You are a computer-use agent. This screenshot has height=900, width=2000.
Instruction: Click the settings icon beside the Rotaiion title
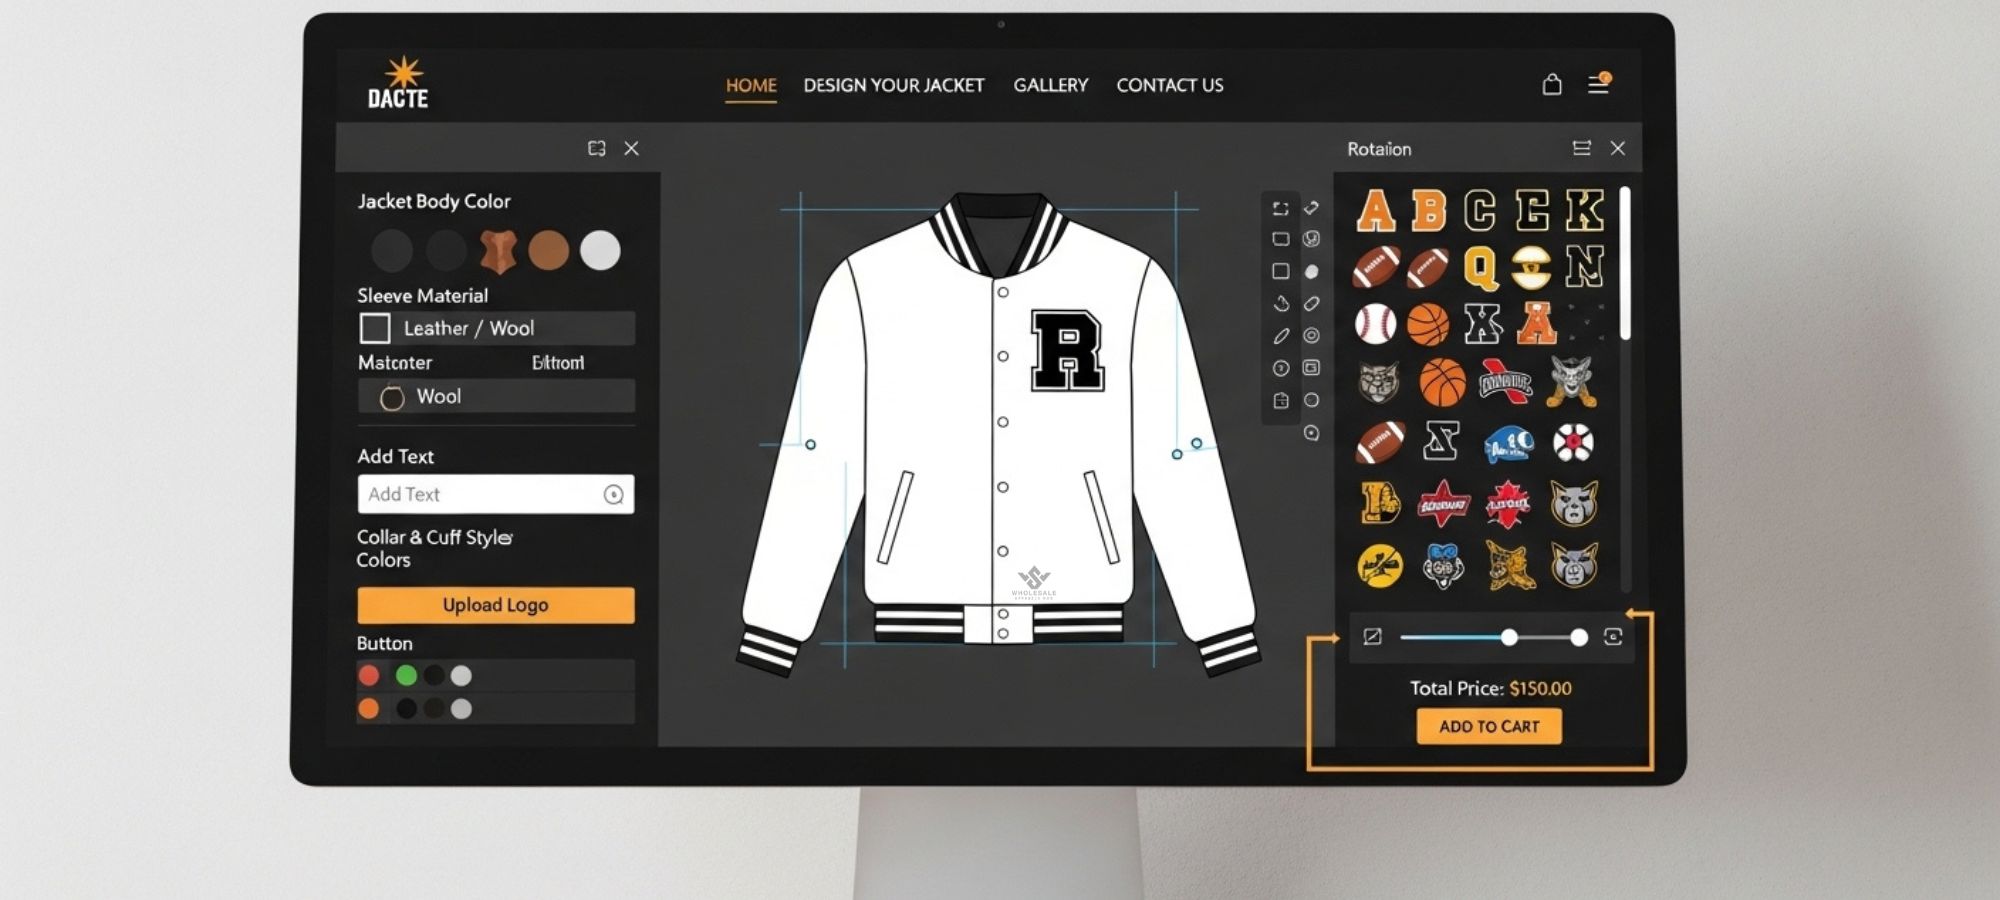pos(1581,148)
